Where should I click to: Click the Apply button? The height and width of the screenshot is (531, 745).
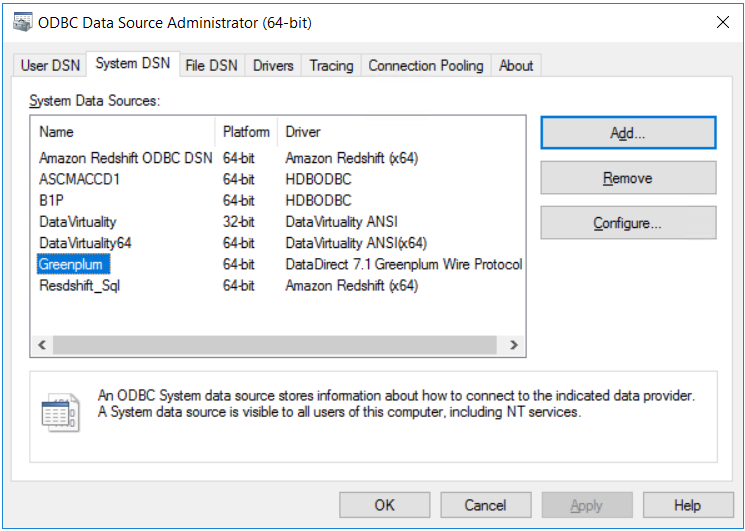587,505
